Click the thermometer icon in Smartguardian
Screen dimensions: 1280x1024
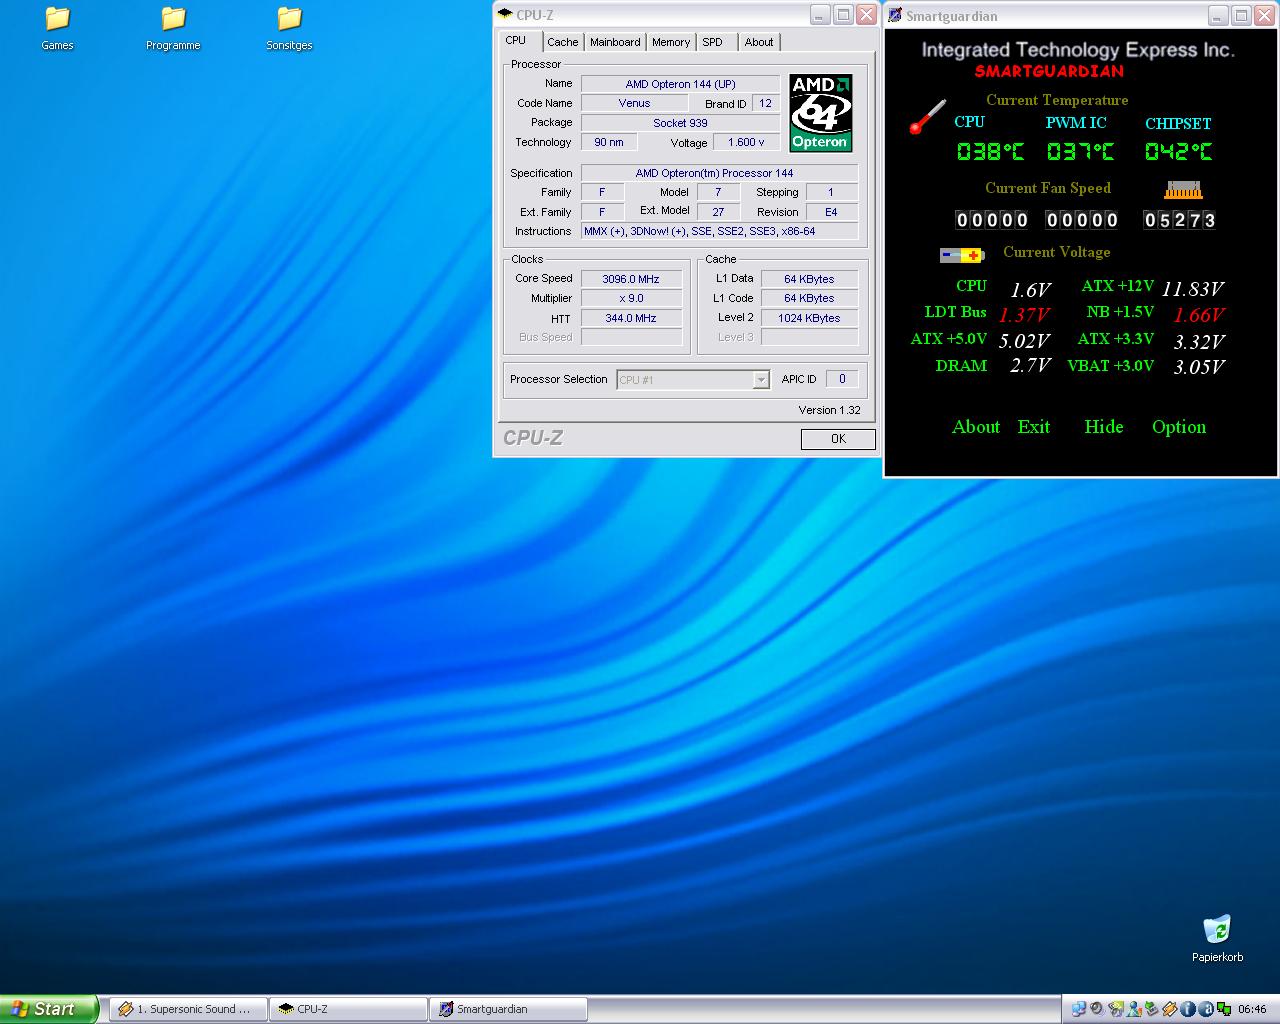(x=927, y=117)
